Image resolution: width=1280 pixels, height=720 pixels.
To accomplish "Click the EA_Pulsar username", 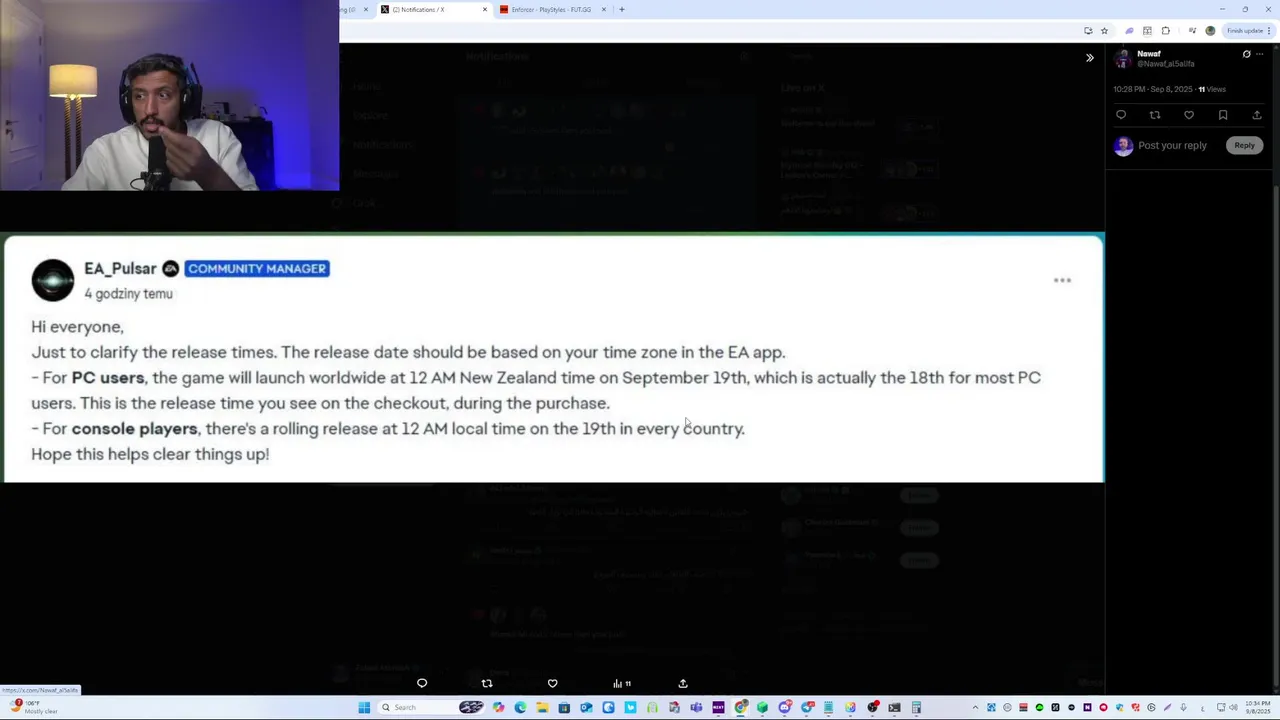I will (x=120, y=268).
